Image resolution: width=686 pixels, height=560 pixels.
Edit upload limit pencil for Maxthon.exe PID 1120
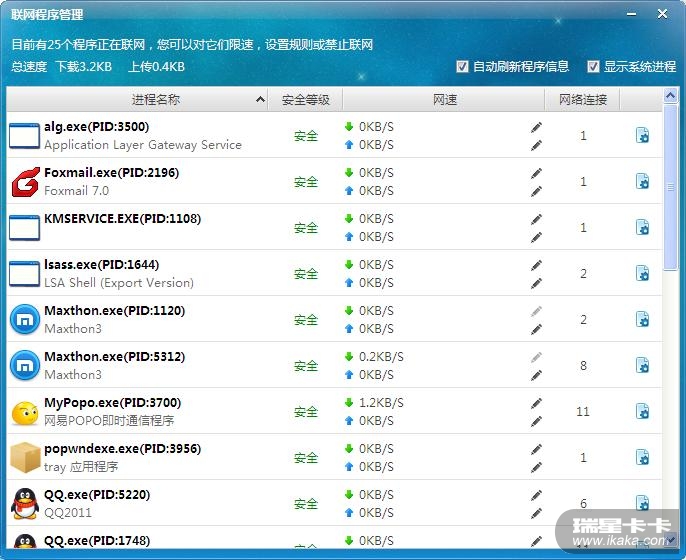pos(536,329)
